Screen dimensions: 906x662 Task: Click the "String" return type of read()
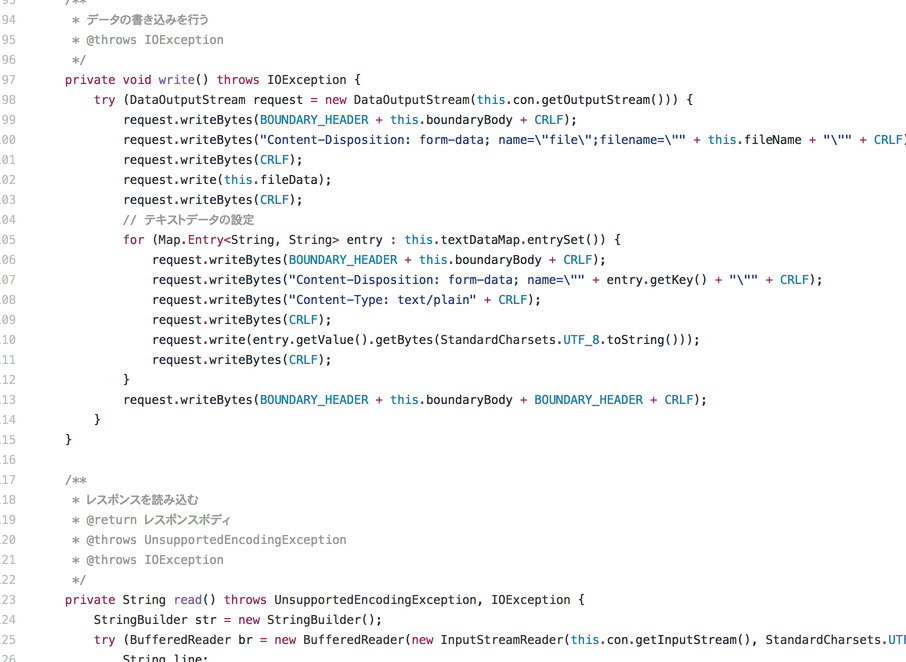144,600
